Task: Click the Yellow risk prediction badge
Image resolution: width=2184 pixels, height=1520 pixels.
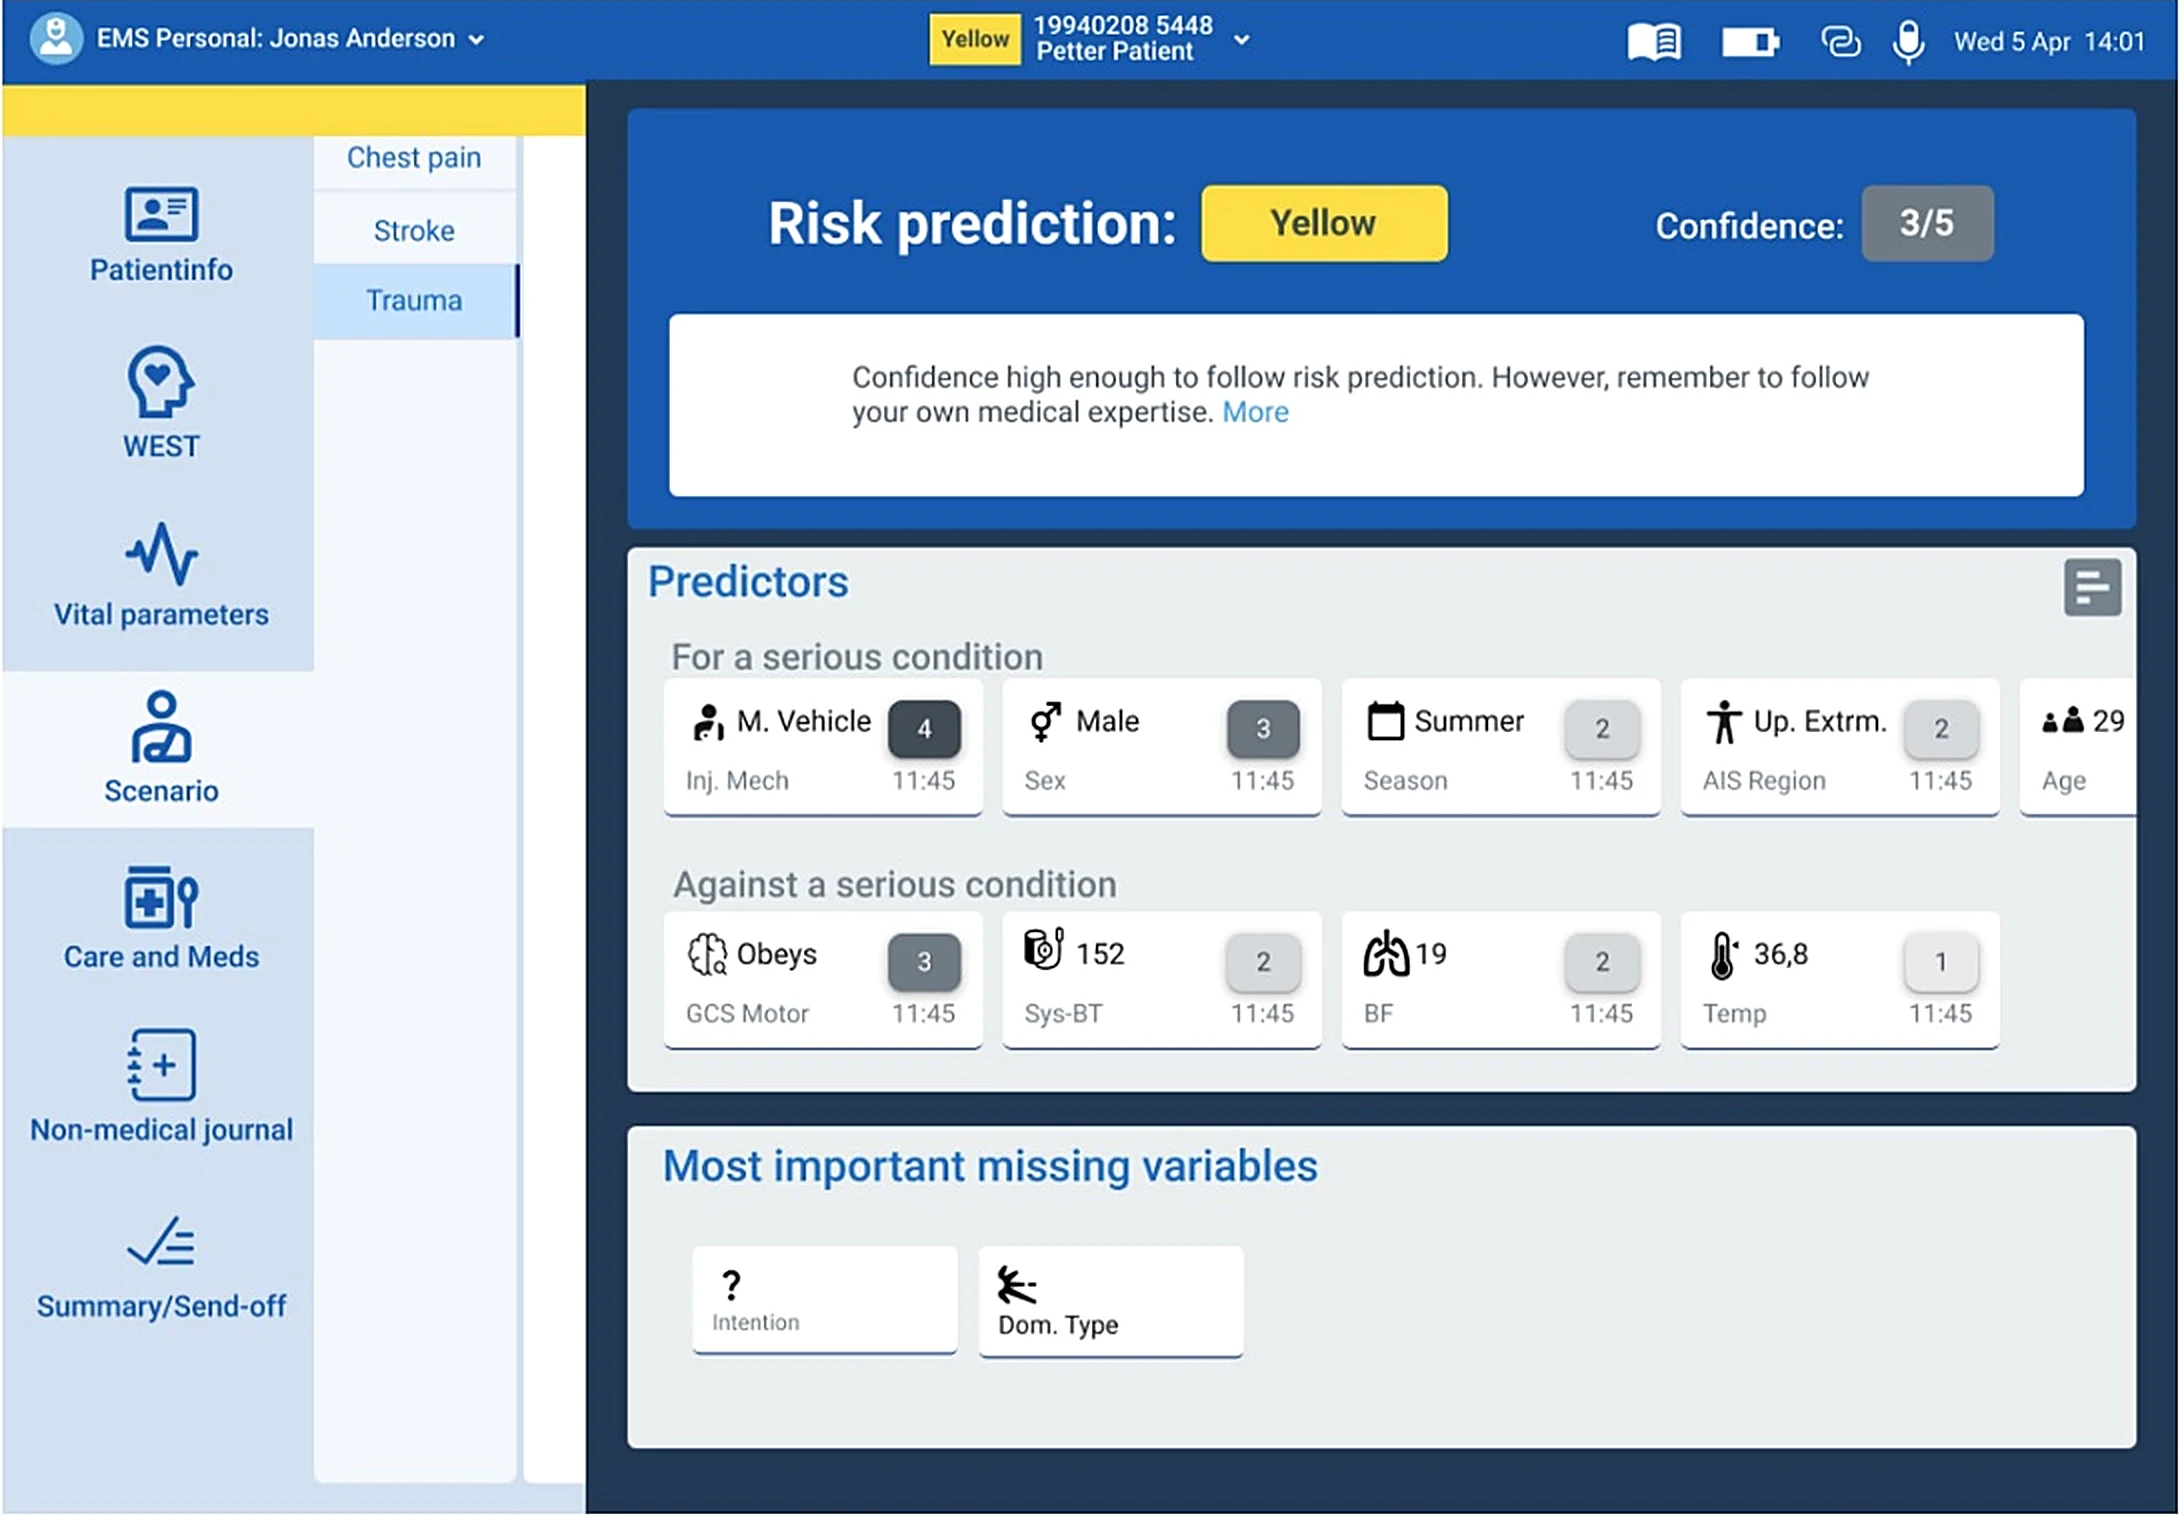Action: pyautogui.click(x=1324, y=223)
